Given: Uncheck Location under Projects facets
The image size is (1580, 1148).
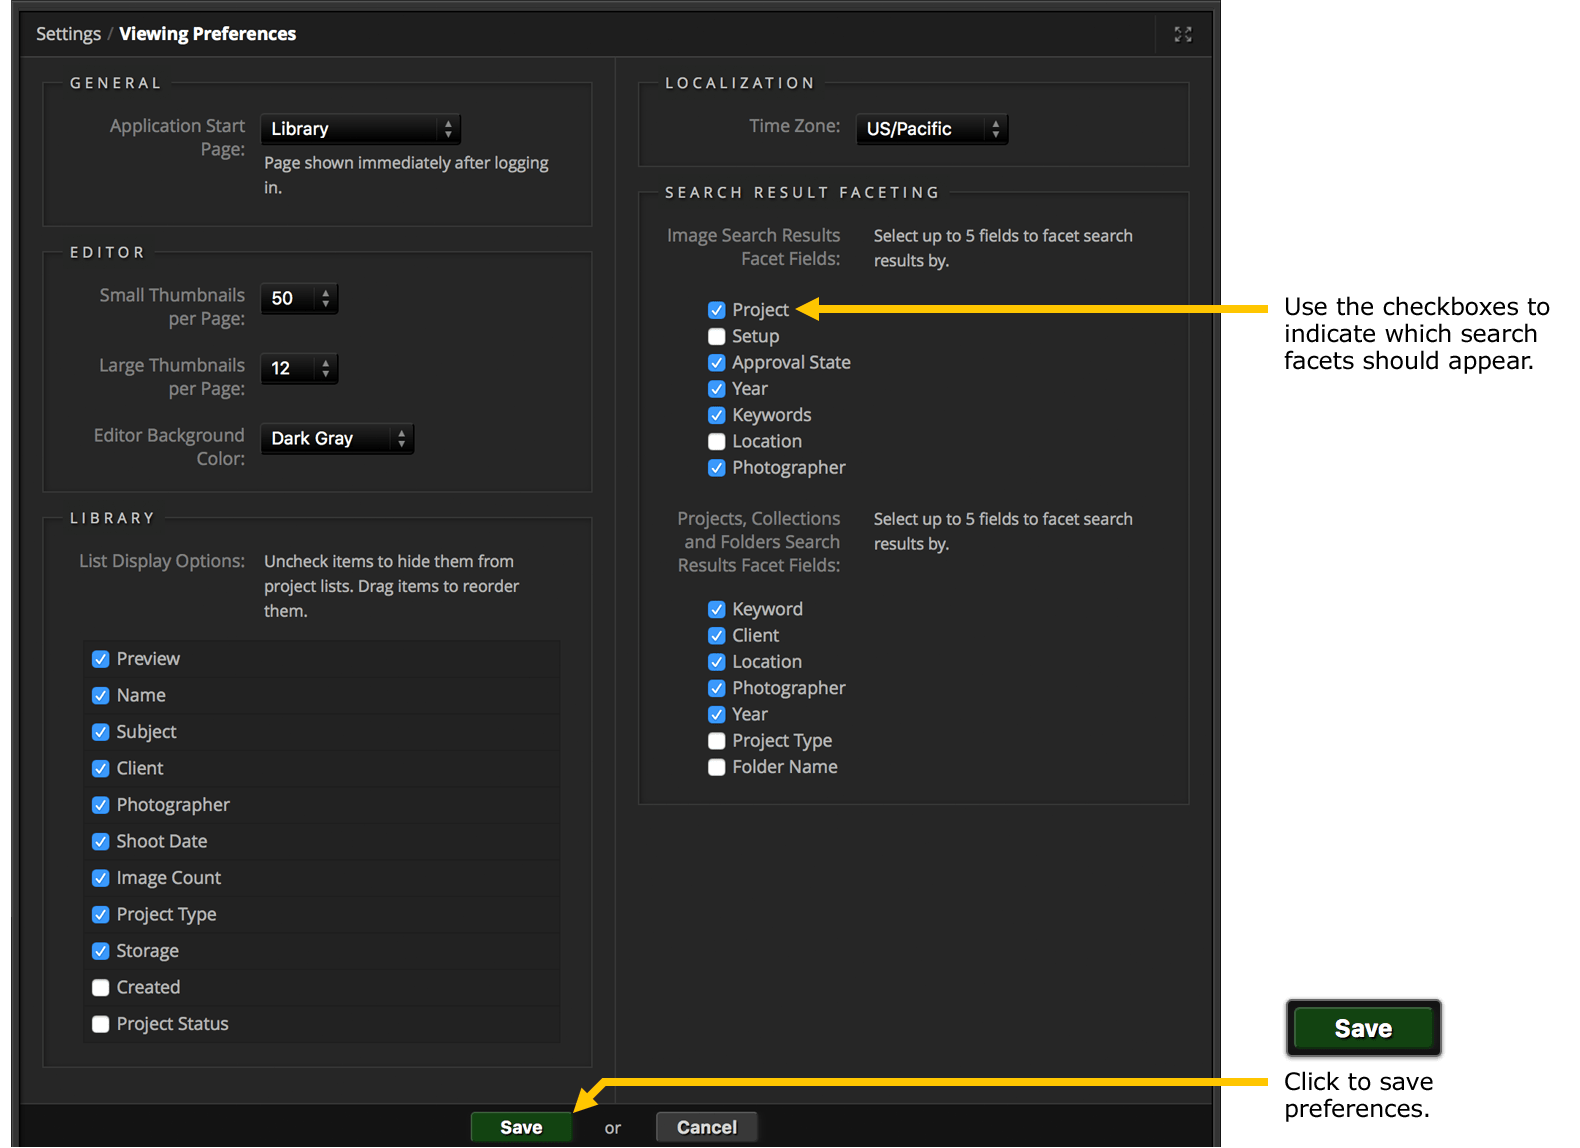Looking at the screenshot, I should pos(717,662).
